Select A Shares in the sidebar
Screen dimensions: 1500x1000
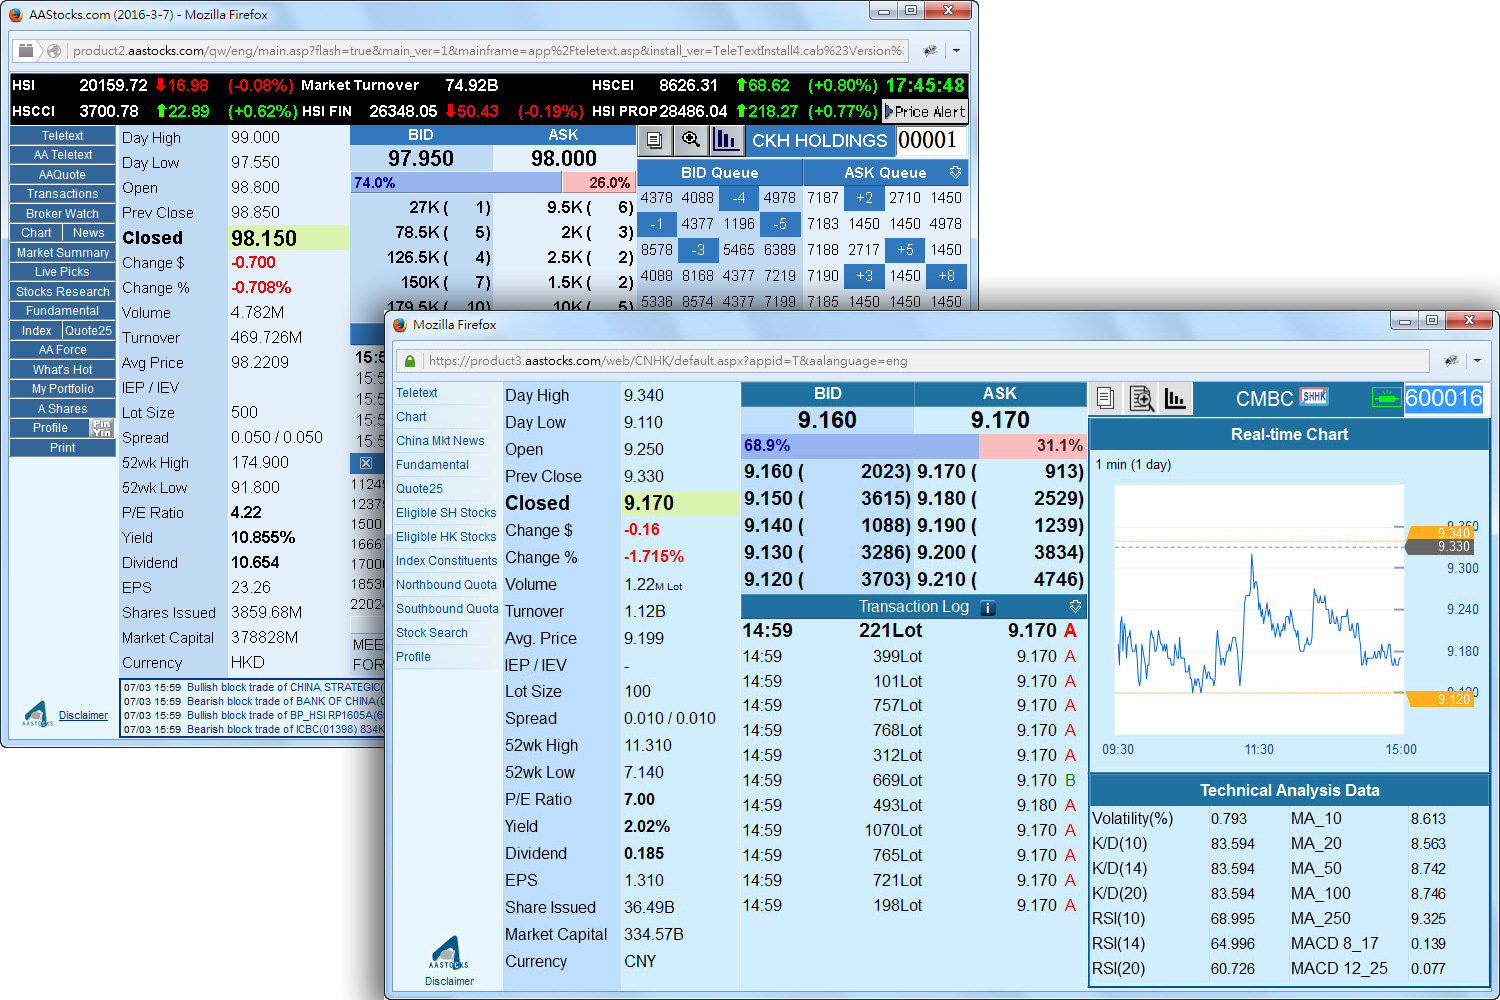click(x=63, y=409)
